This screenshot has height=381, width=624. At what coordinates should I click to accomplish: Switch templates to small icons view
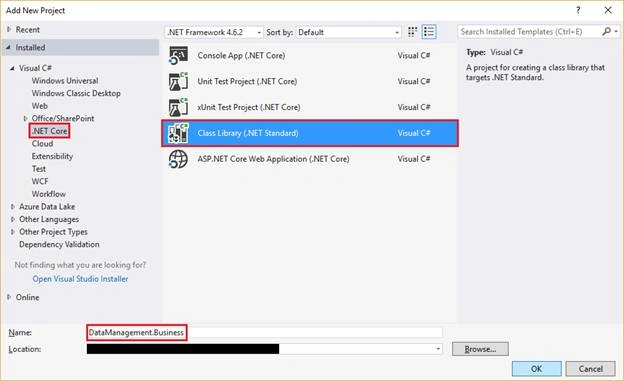tap(413, 32)
